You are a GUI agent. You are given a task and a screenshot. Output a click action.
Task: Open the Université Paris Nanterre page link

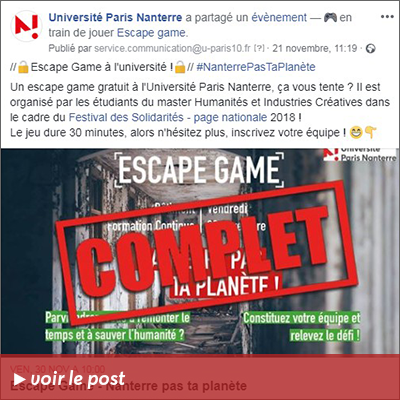point(115,17)
